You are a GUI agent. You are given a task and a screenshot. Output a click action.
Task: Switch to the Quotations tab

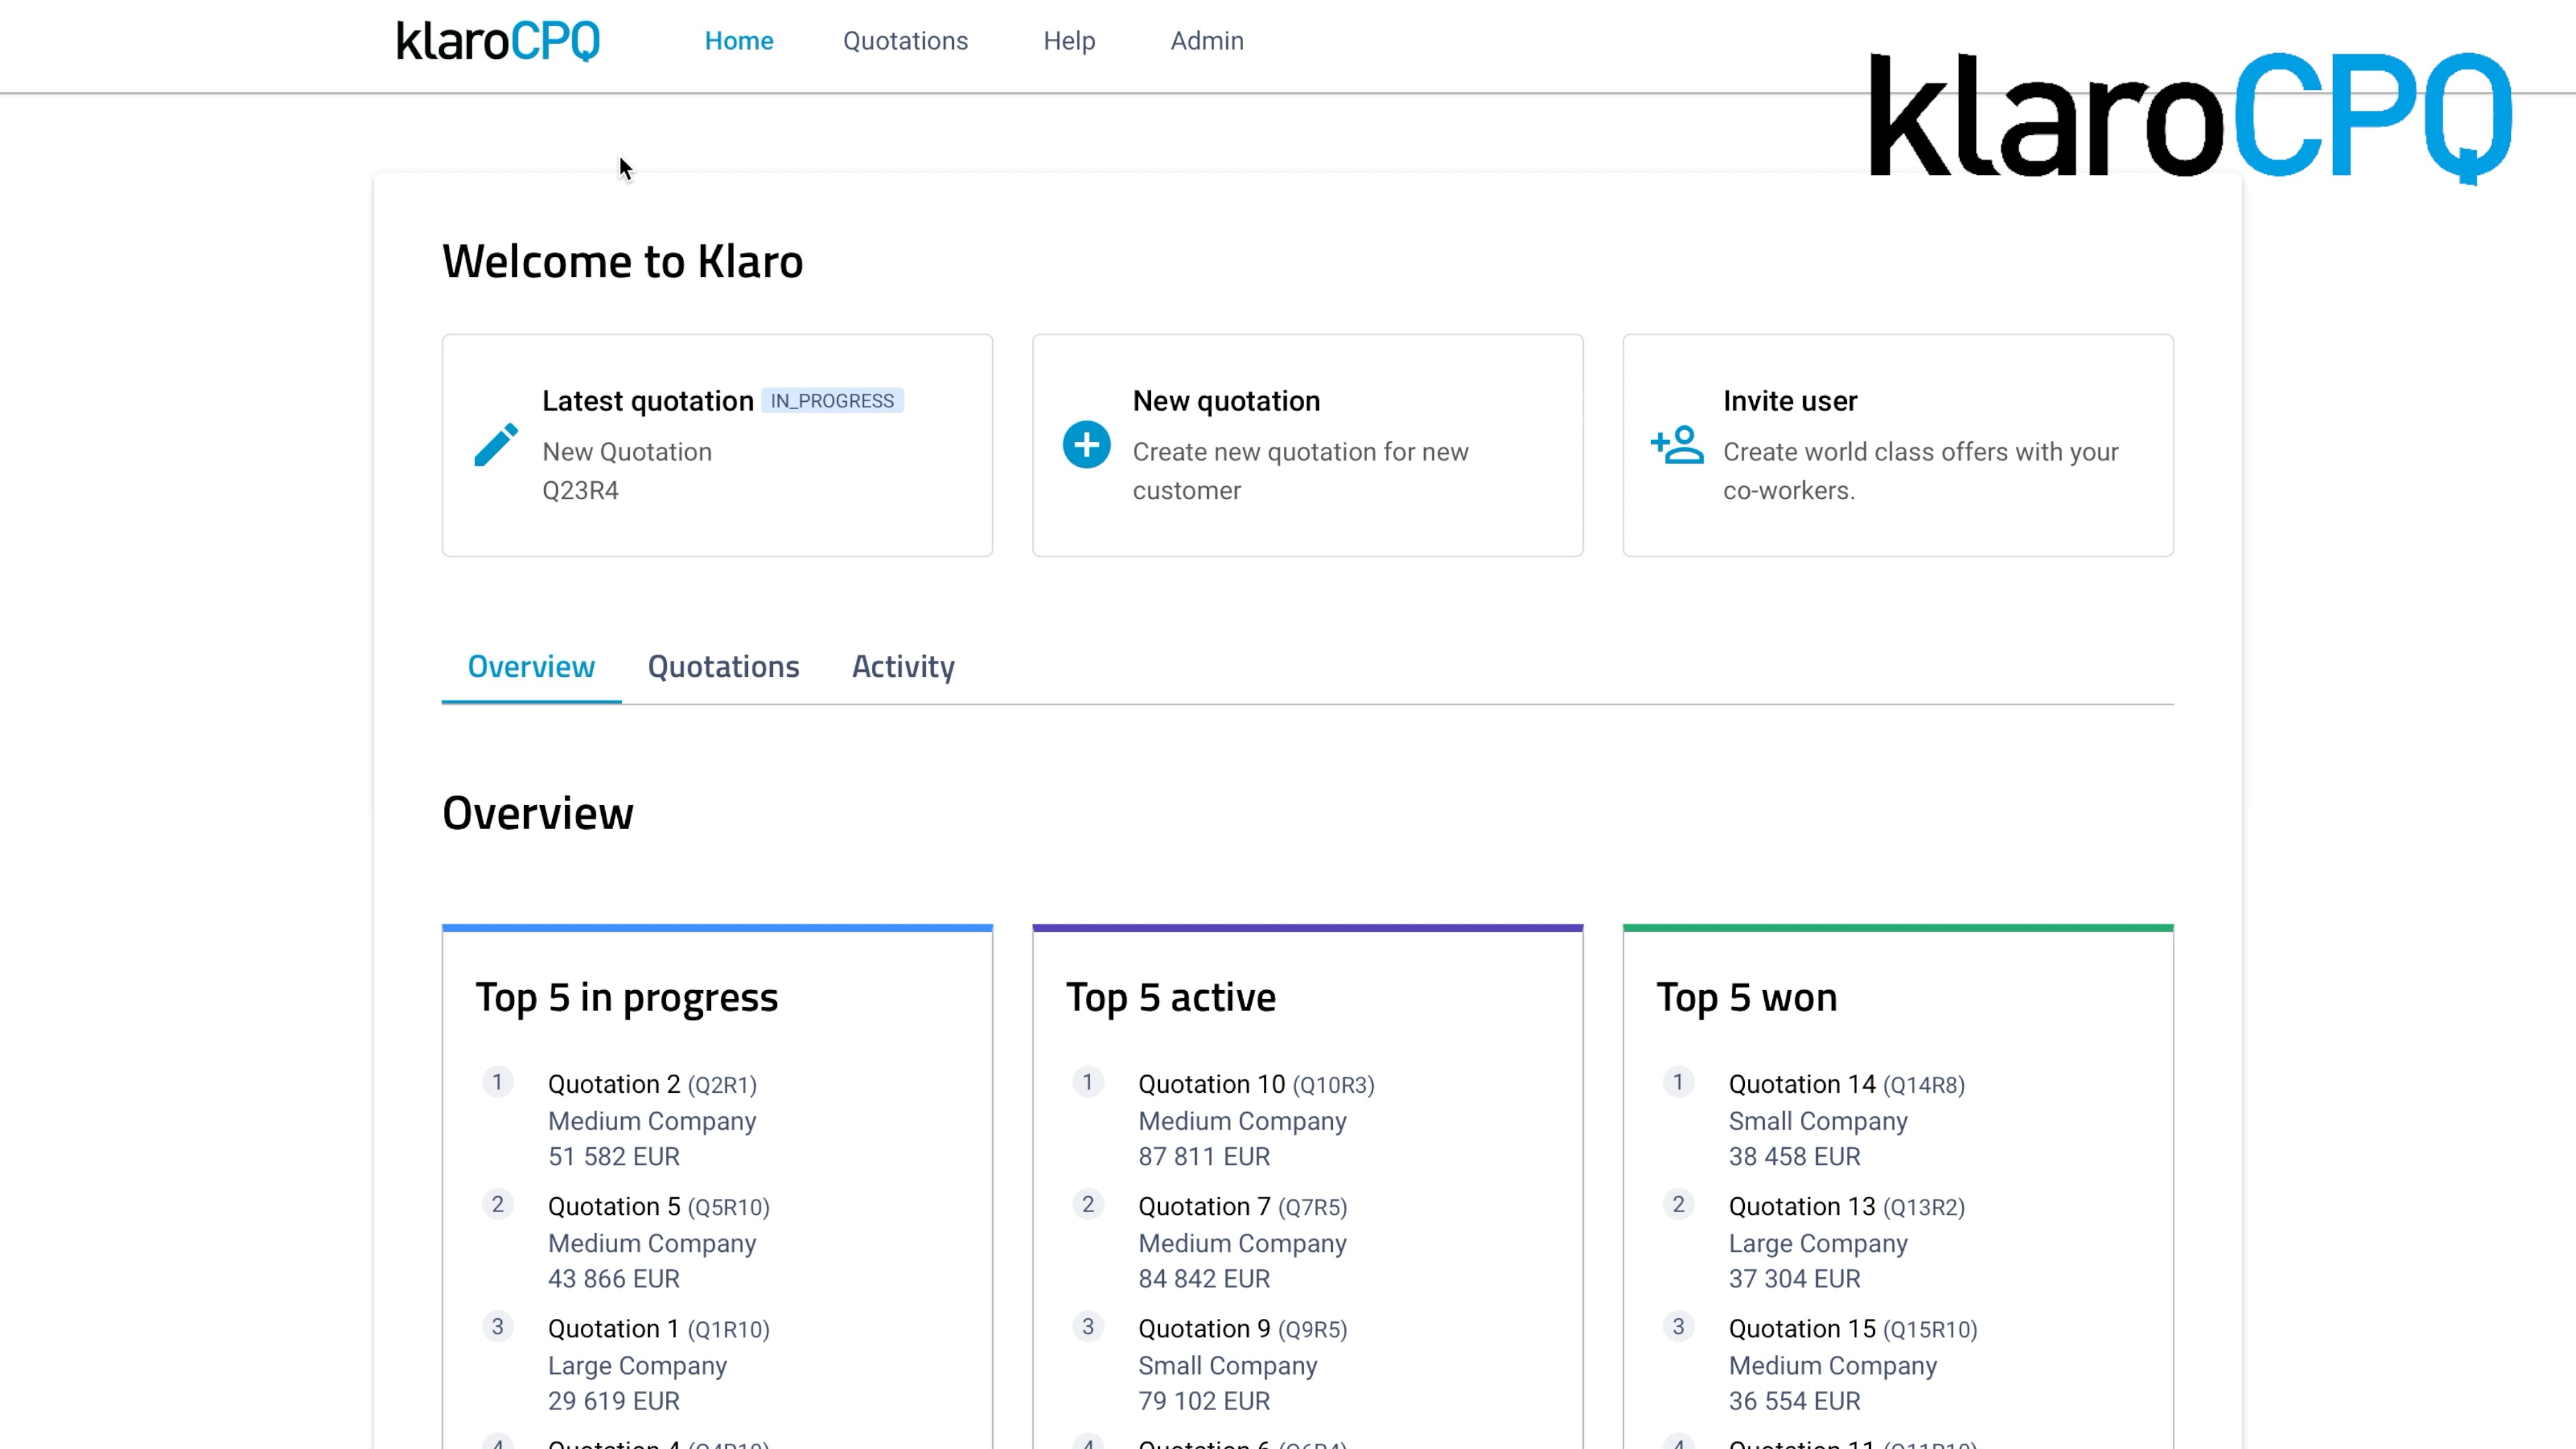coord(723,666)
